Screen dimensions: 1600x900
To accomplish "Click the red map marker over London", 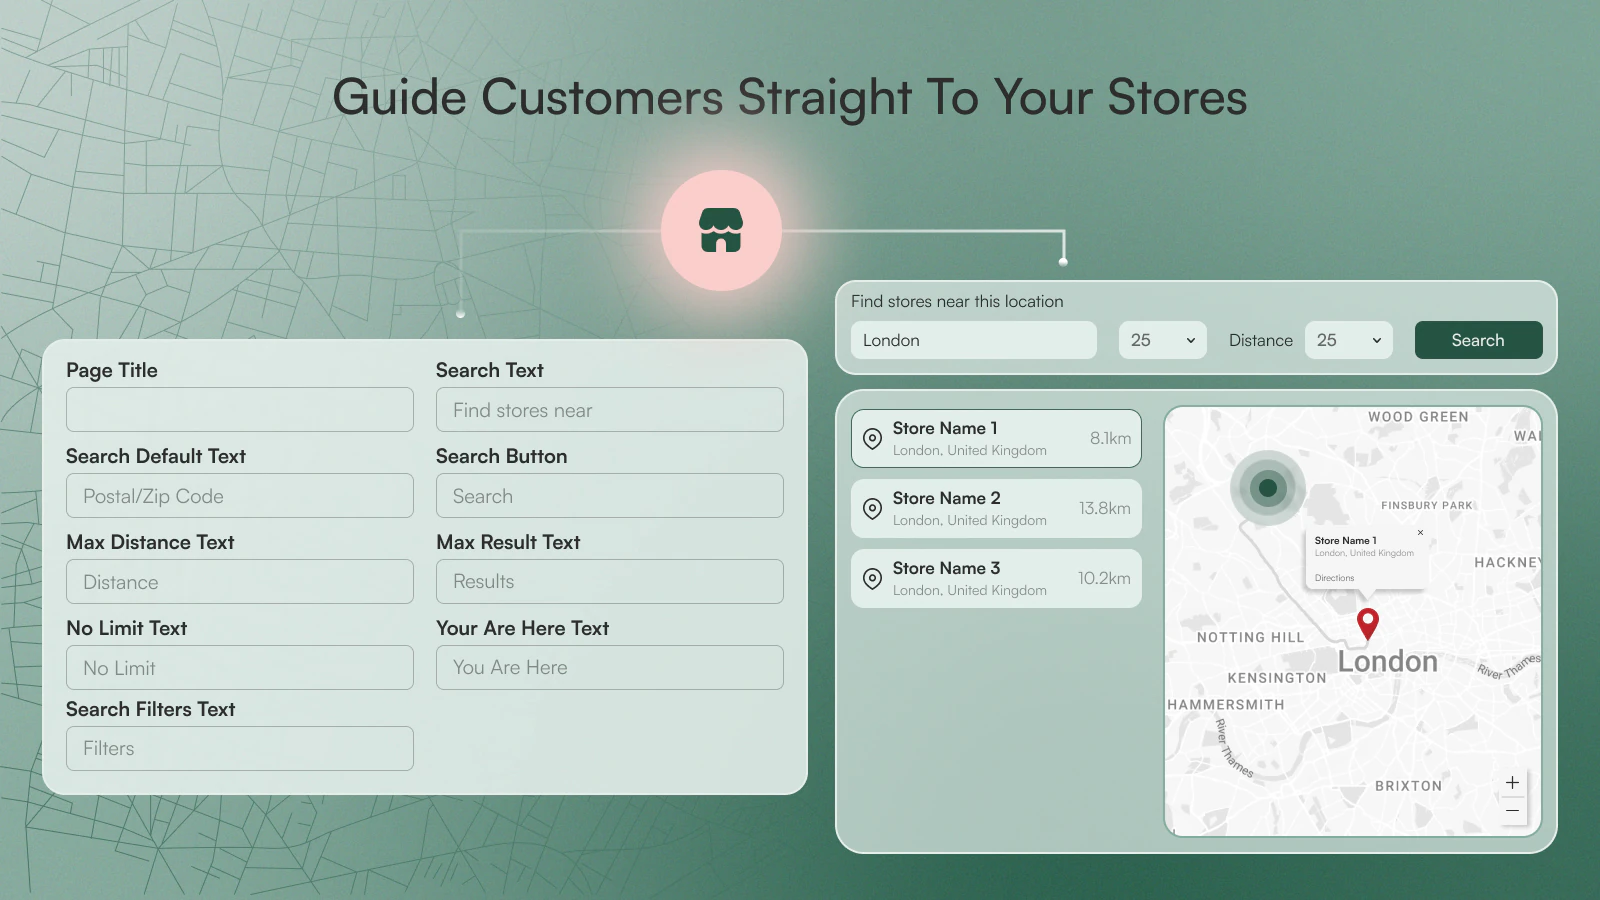I will [x=1367, y=623].
